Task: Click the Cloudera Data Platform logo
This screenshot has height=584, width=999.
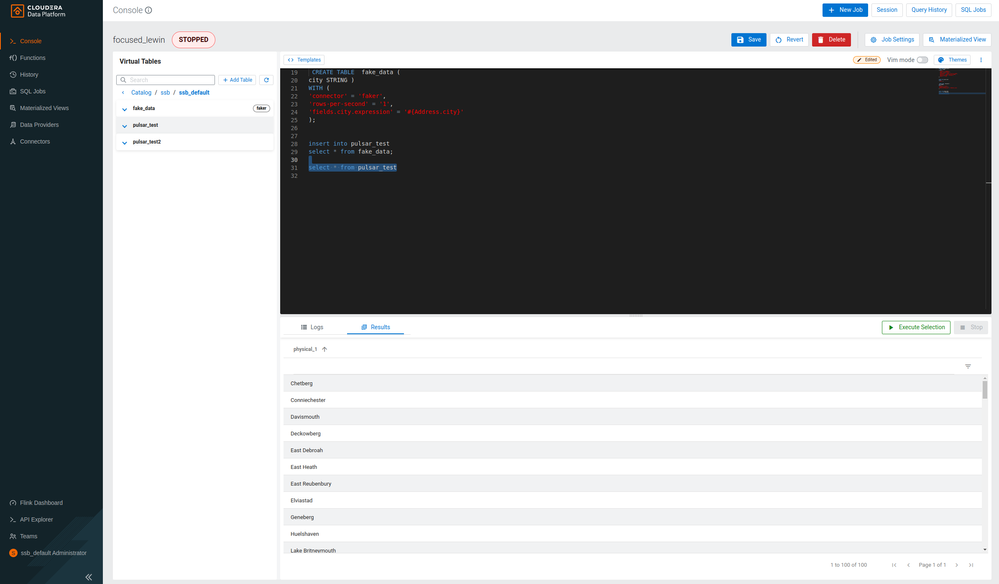Action: pos(38,11)
